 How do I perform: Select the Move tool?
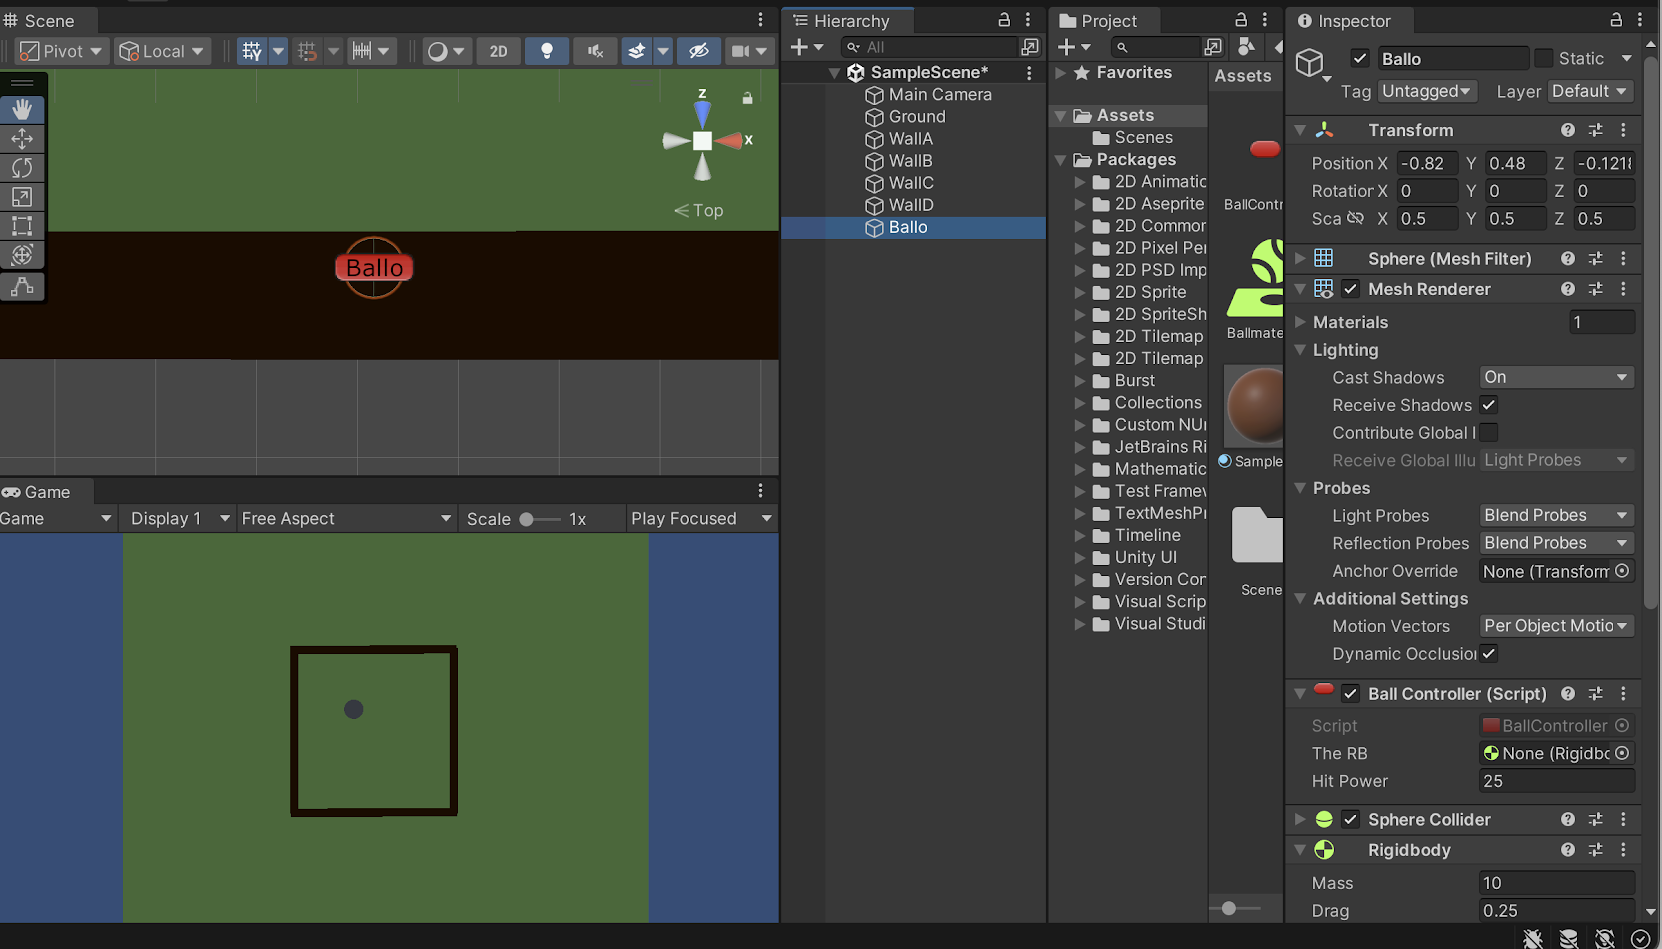(x=22, y=139)
